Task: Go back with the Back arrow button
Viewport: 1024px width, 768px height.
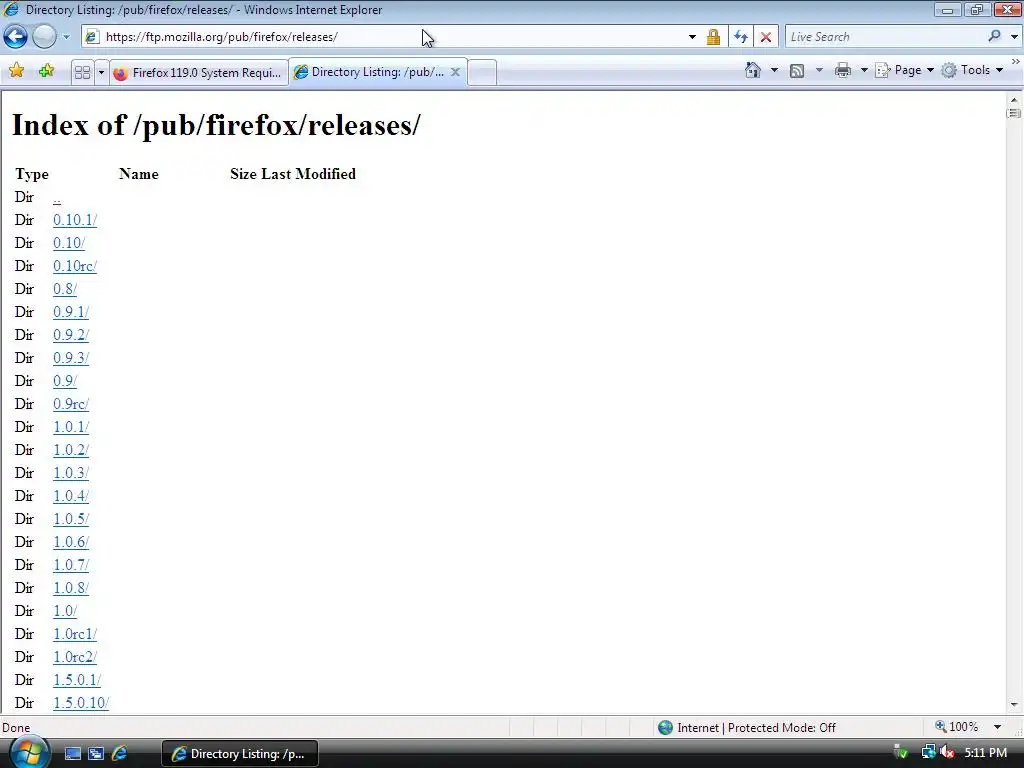Action: coord(16,37)
